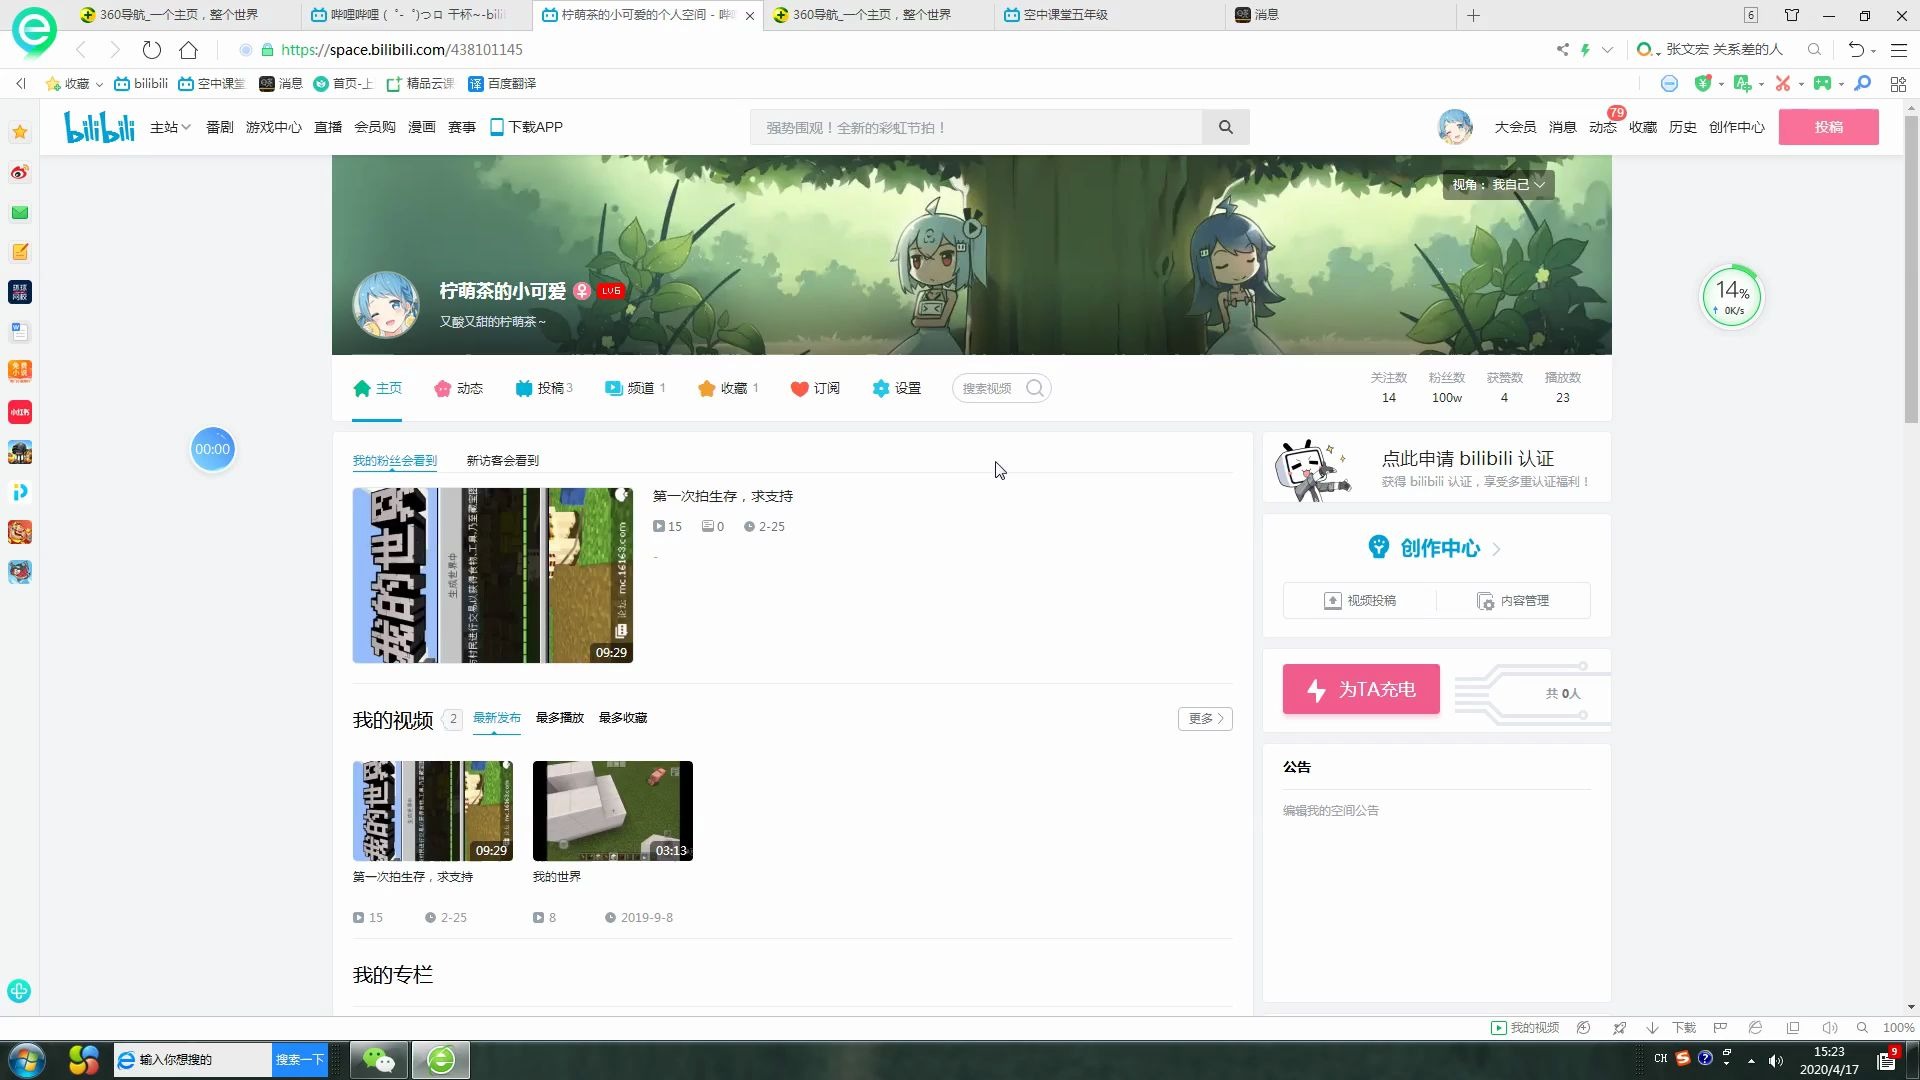Open the Weibo icon in left sidebar
The image size is (1920, 1080).
[19, 172]
